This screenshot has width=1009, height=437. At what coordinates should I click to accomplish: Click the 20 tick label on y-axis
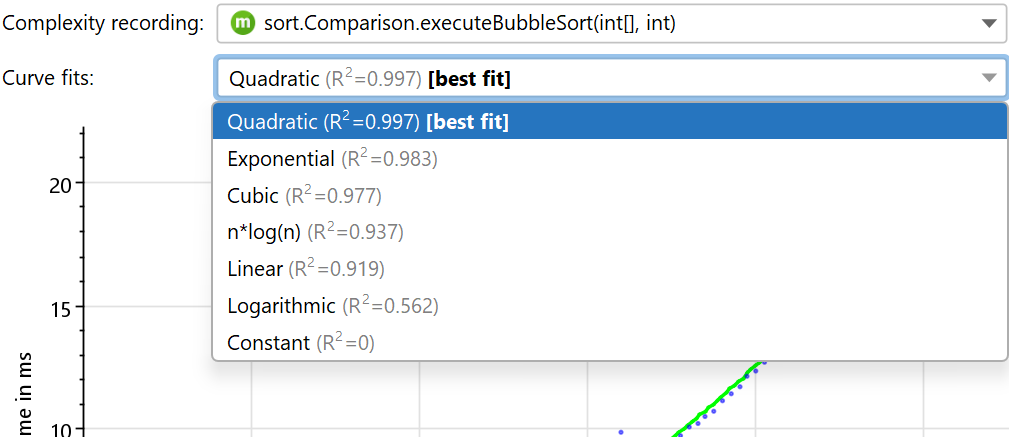click(58, 184)
